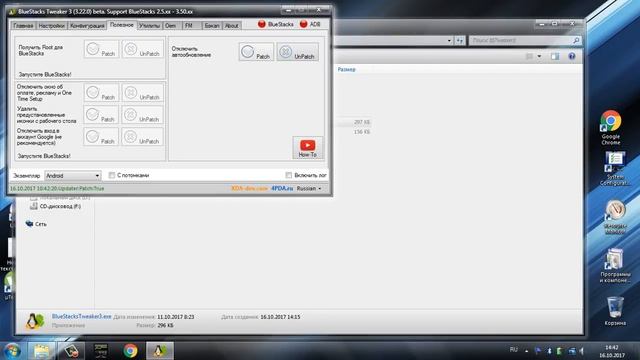Screen dimensions: 640x360
Task: Open the Explorer view options arrow
Action: 539,56
